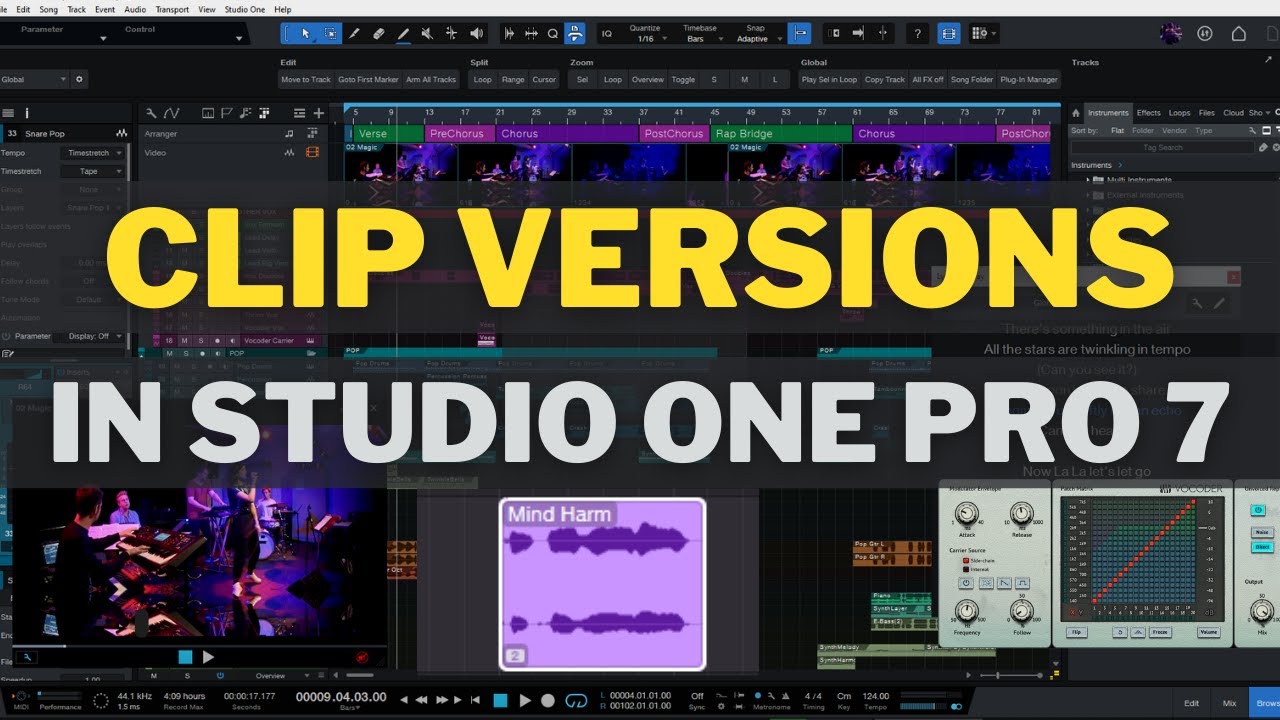Switch to the Cloud browser tab
1280x720 pixels.
(1233, 113)
